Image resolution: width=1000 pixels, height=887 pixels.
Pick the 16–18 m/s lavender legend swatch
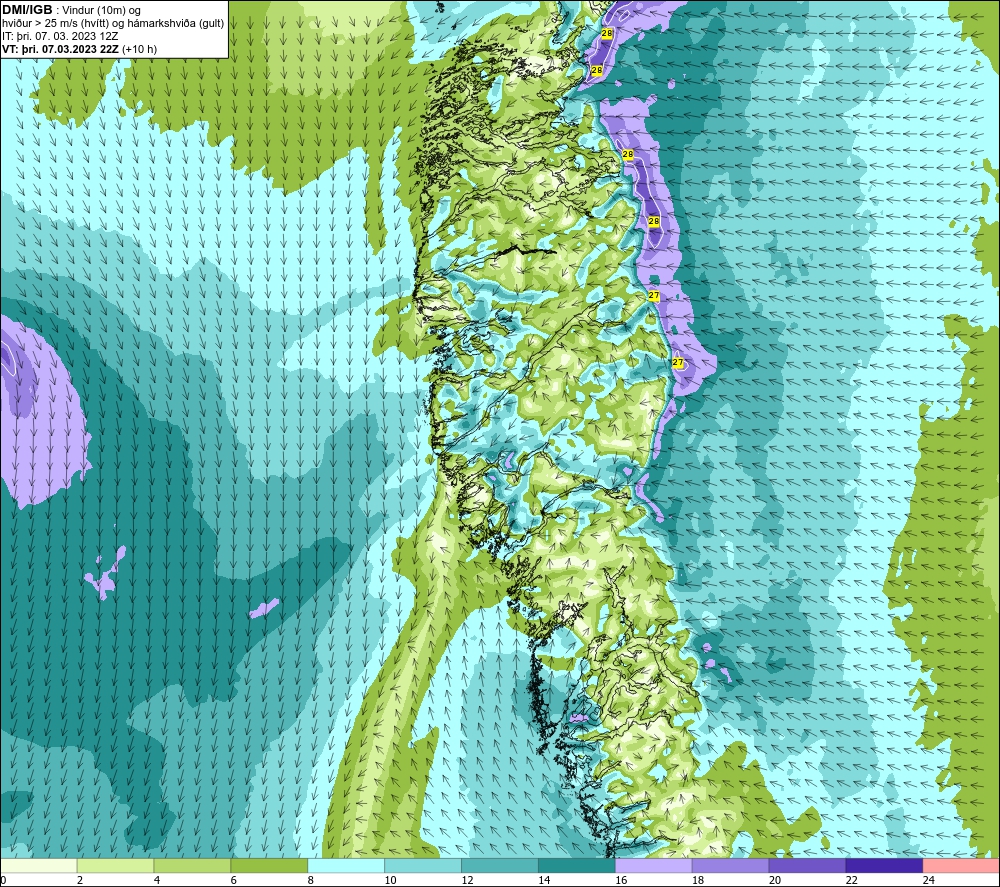pyautogui.click(x=654, y=866)
